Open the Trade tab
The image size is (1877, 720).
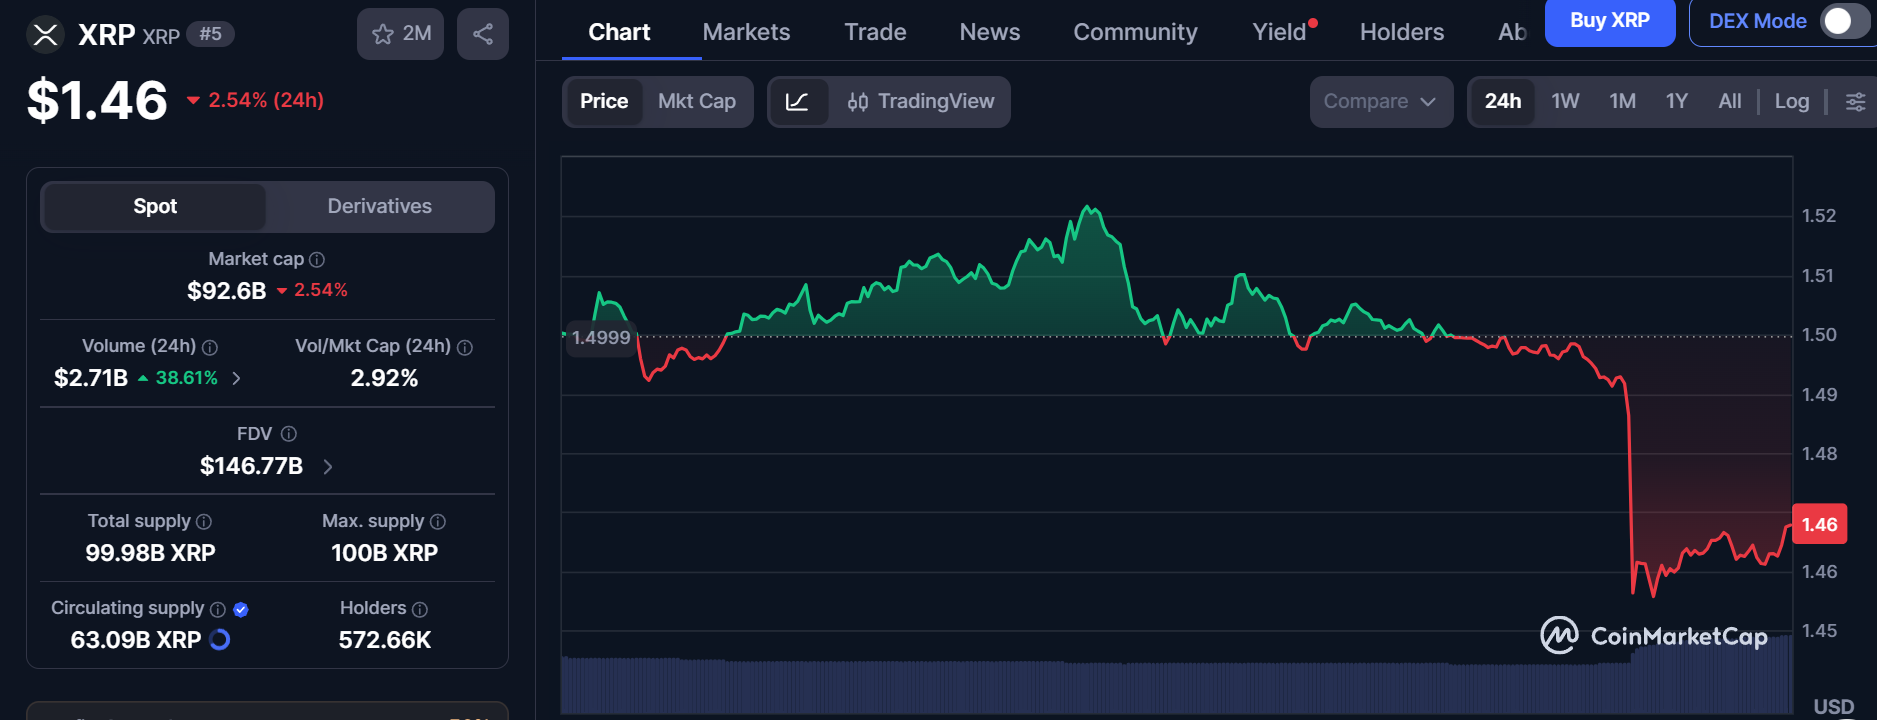click(875, 33)
